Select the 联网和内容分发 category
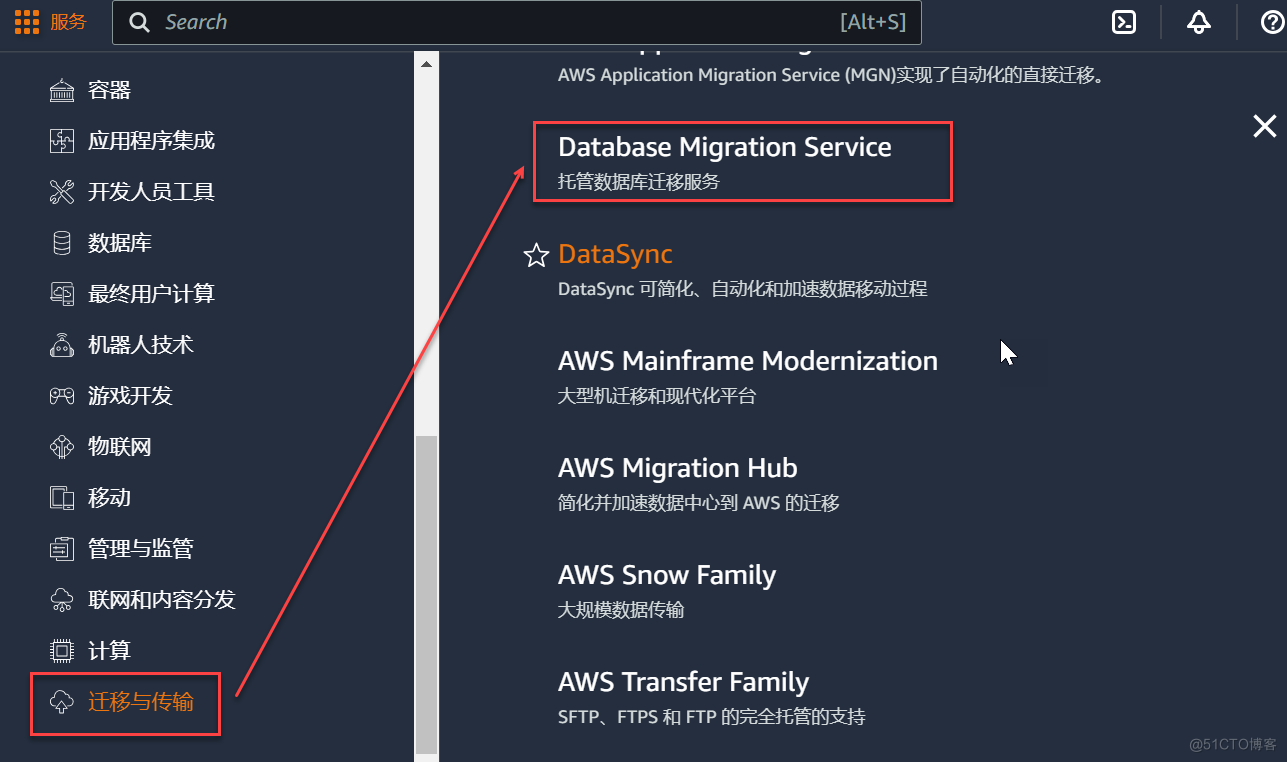 (162, 600)
